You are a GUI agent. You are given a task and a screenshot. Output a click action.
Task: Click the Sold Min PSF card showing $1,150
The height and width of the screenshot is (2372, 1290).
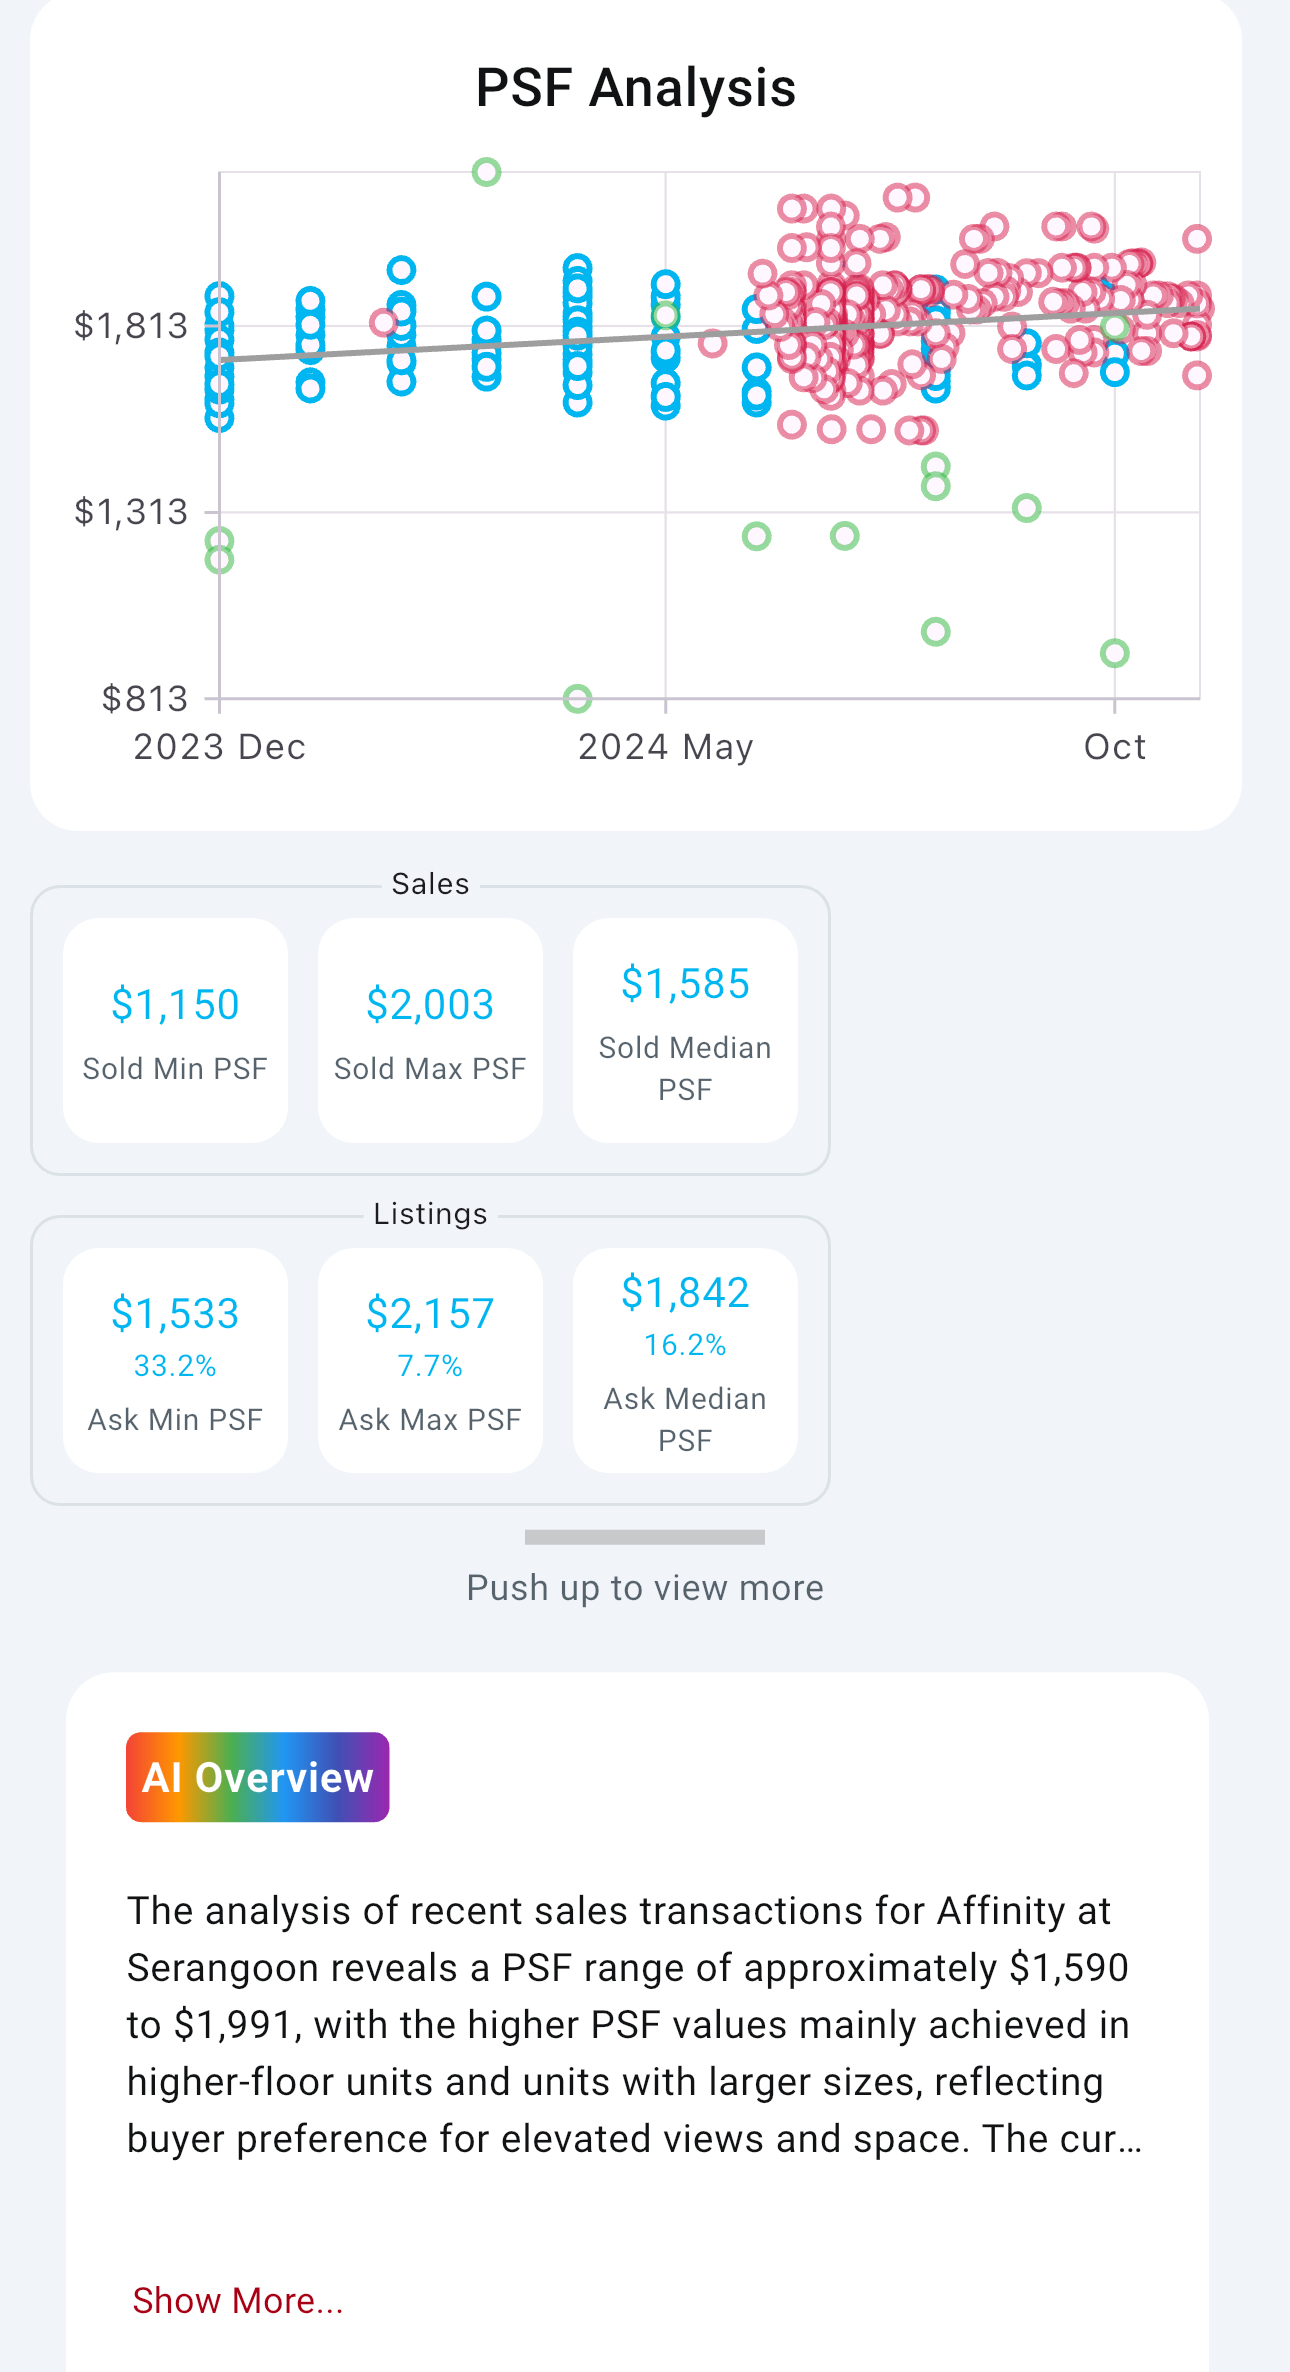click(175, 1030)
